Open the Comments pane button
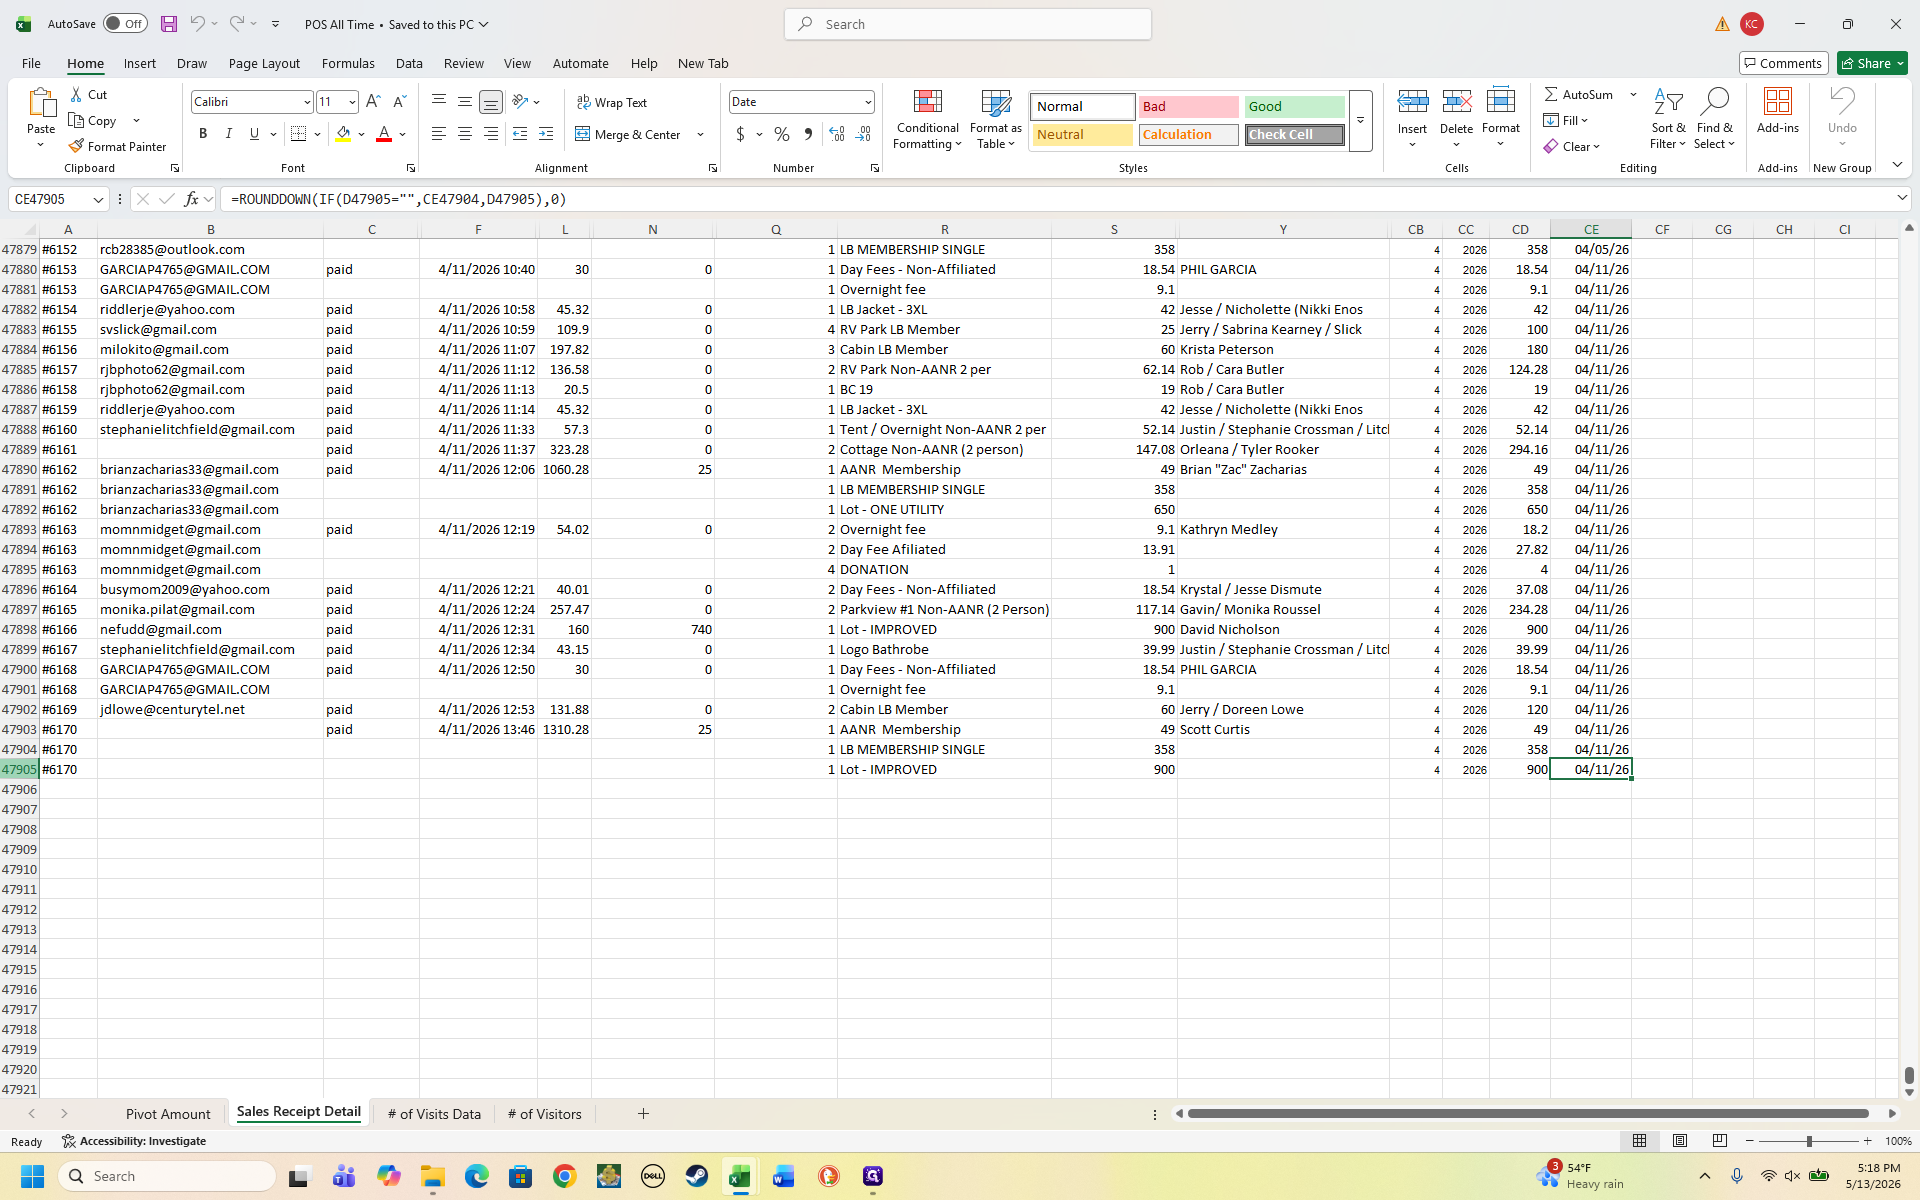This screenshot has height=1200, width=1920. (x=1783, y=63)
